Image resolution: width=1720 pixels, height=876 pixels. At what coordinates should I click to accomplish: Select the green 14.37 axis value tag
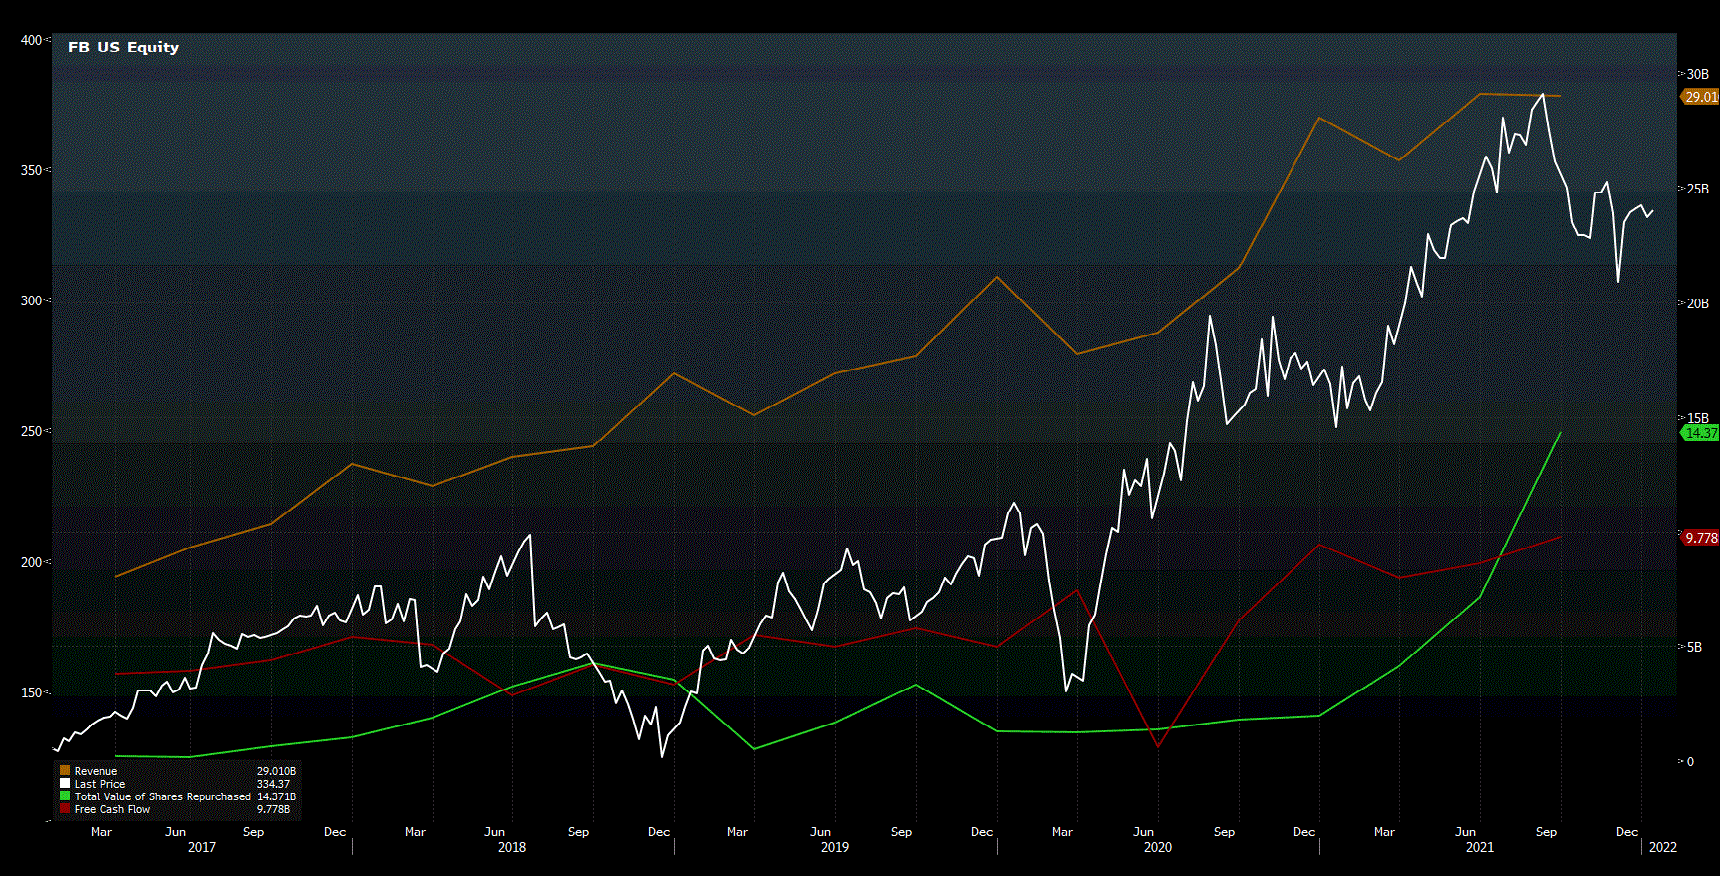(1700, 433)
